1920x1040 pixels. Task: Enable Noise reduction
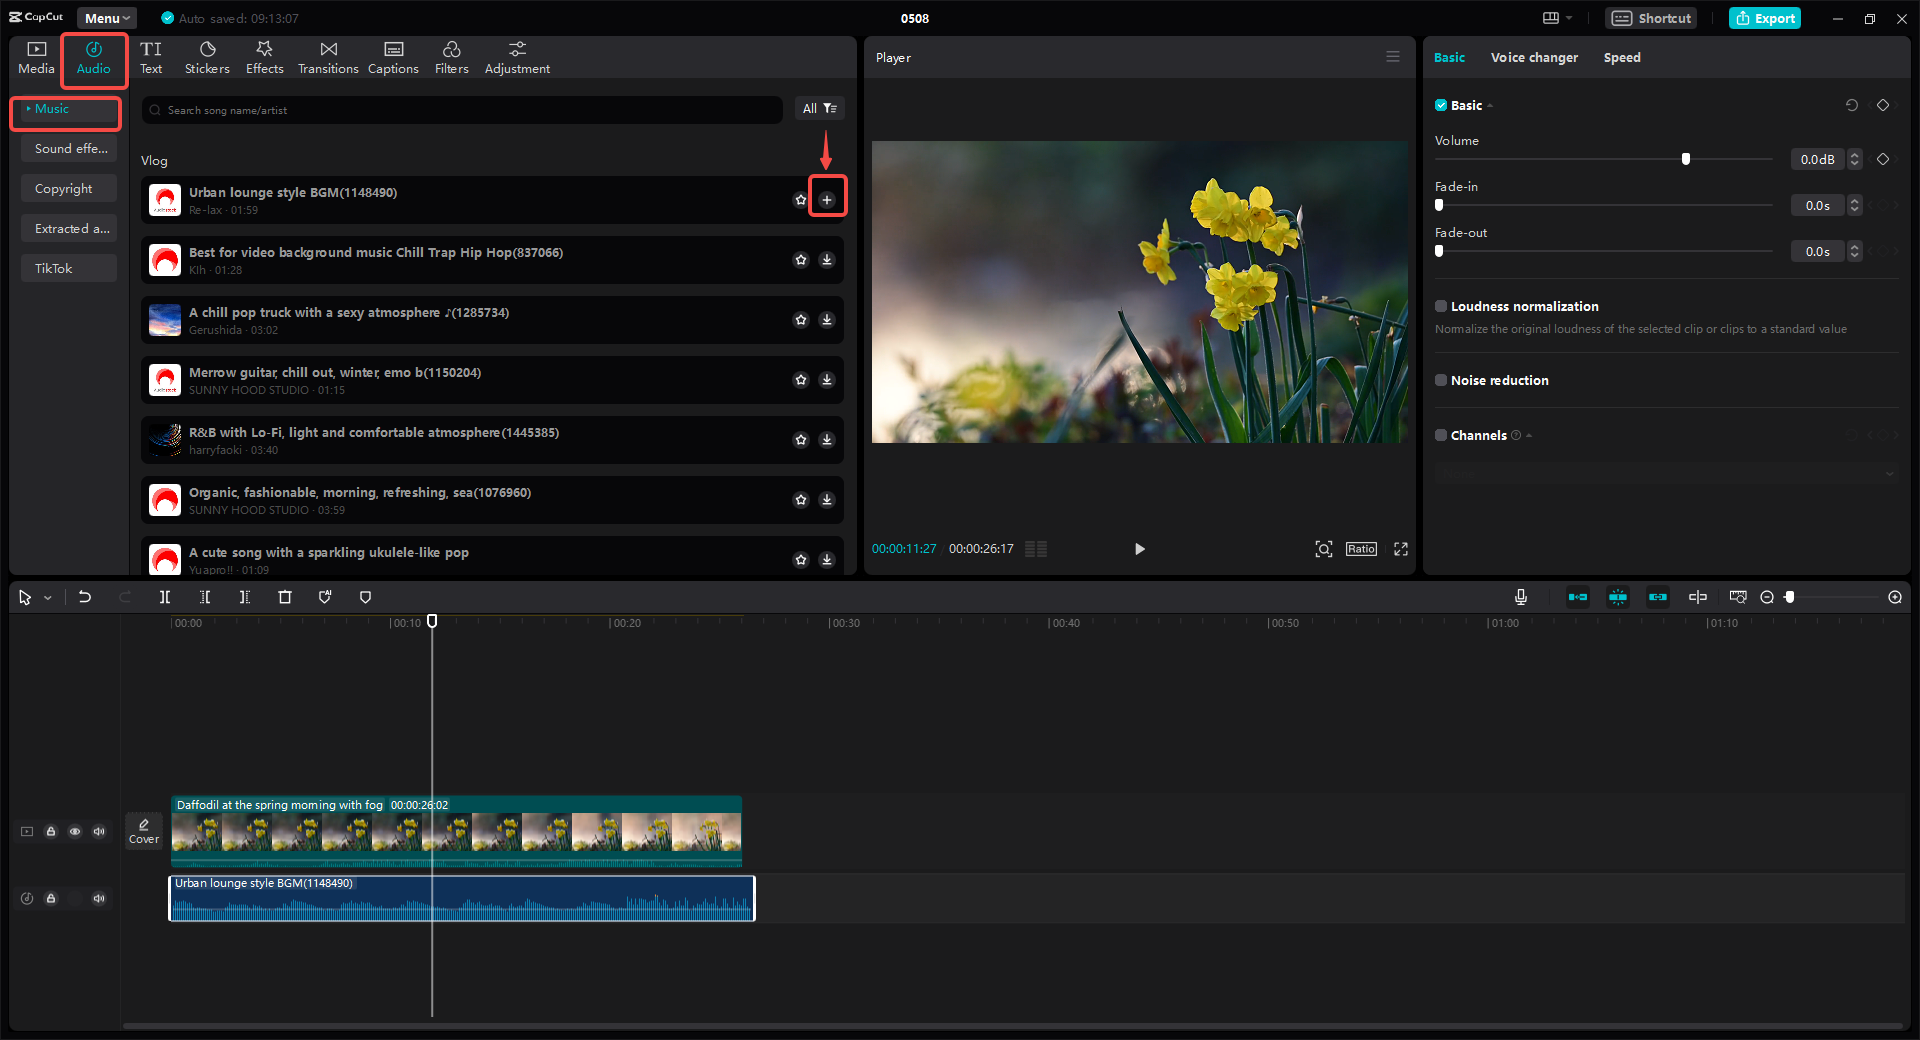coord(1441,380)
